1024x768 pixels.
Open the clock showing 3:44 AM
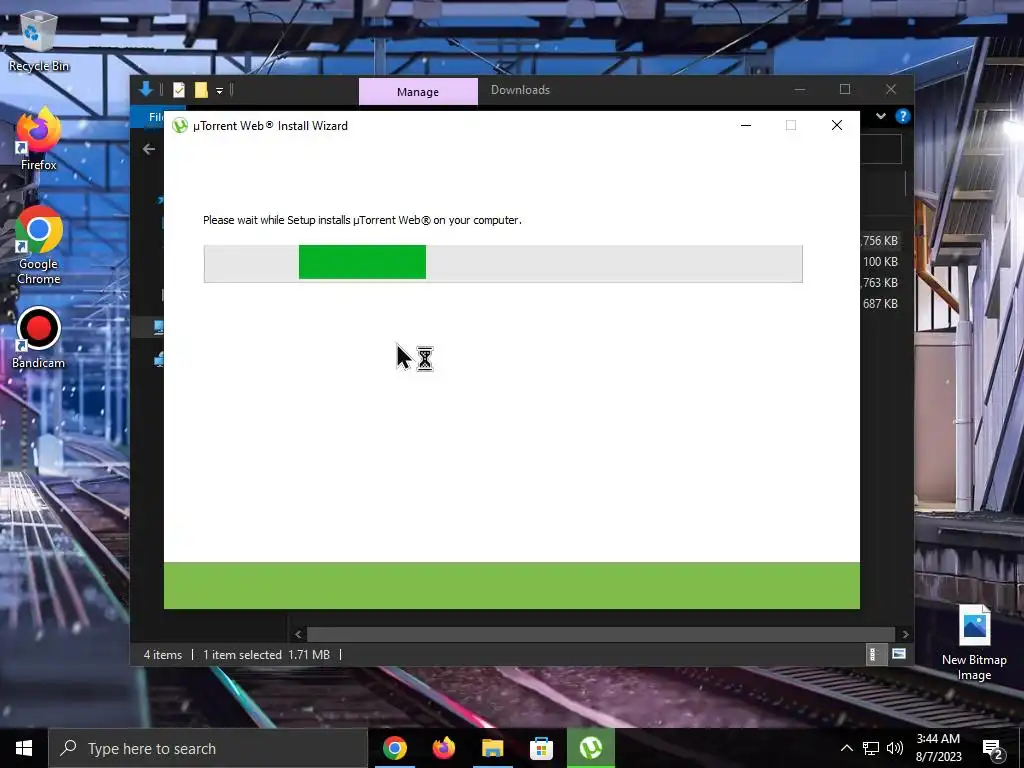pyautogui.click(x=938, y=748)
